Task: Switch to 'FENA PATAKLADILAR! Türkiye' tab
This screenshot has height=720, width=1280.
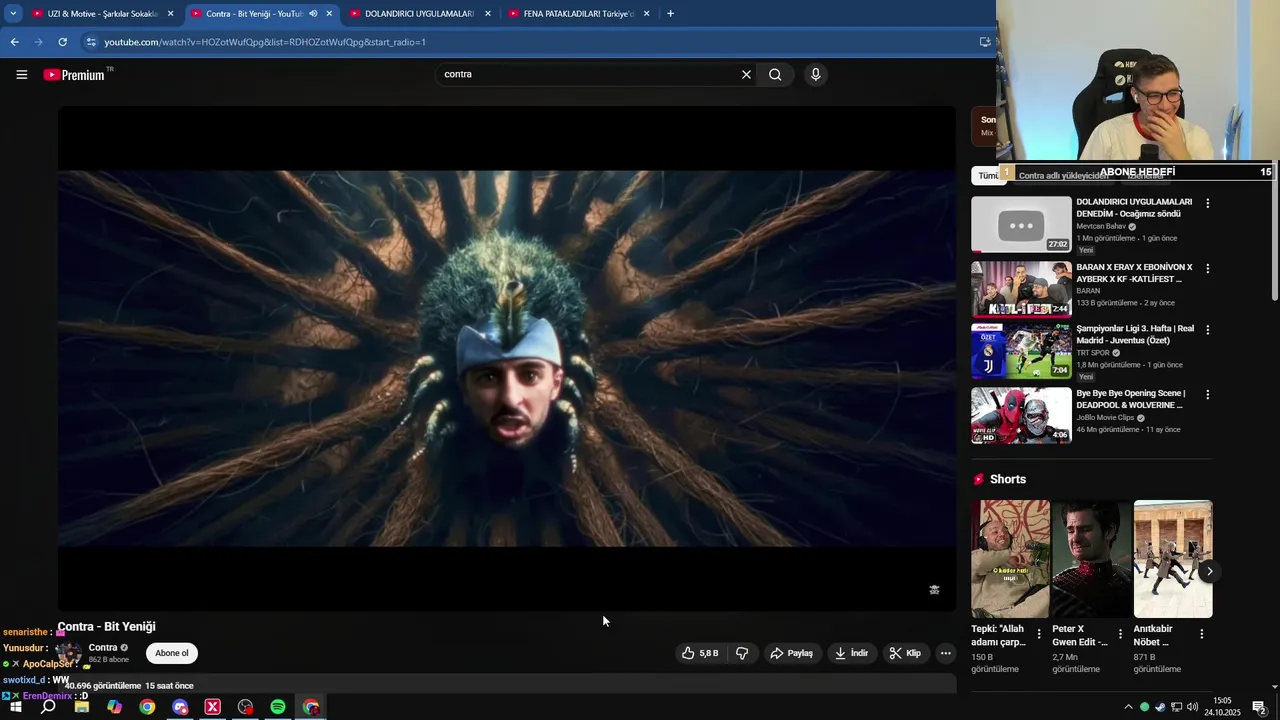Action: tap(578, 14)
